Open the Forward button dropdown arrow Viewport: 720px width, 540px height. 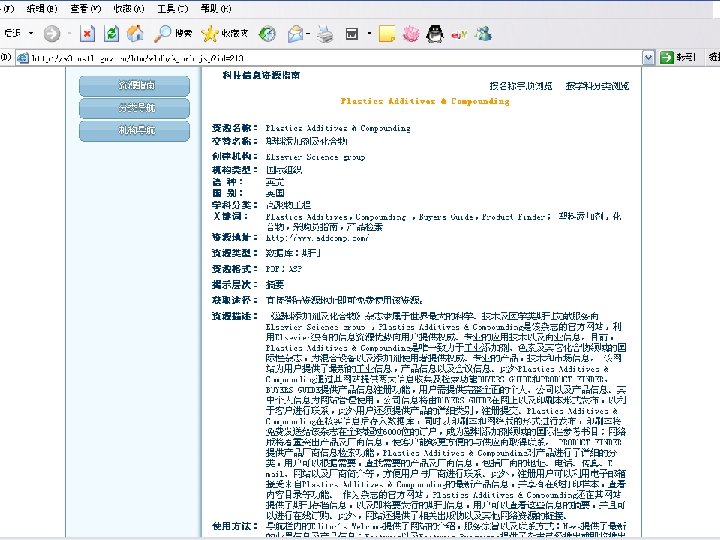click(69, 33)
